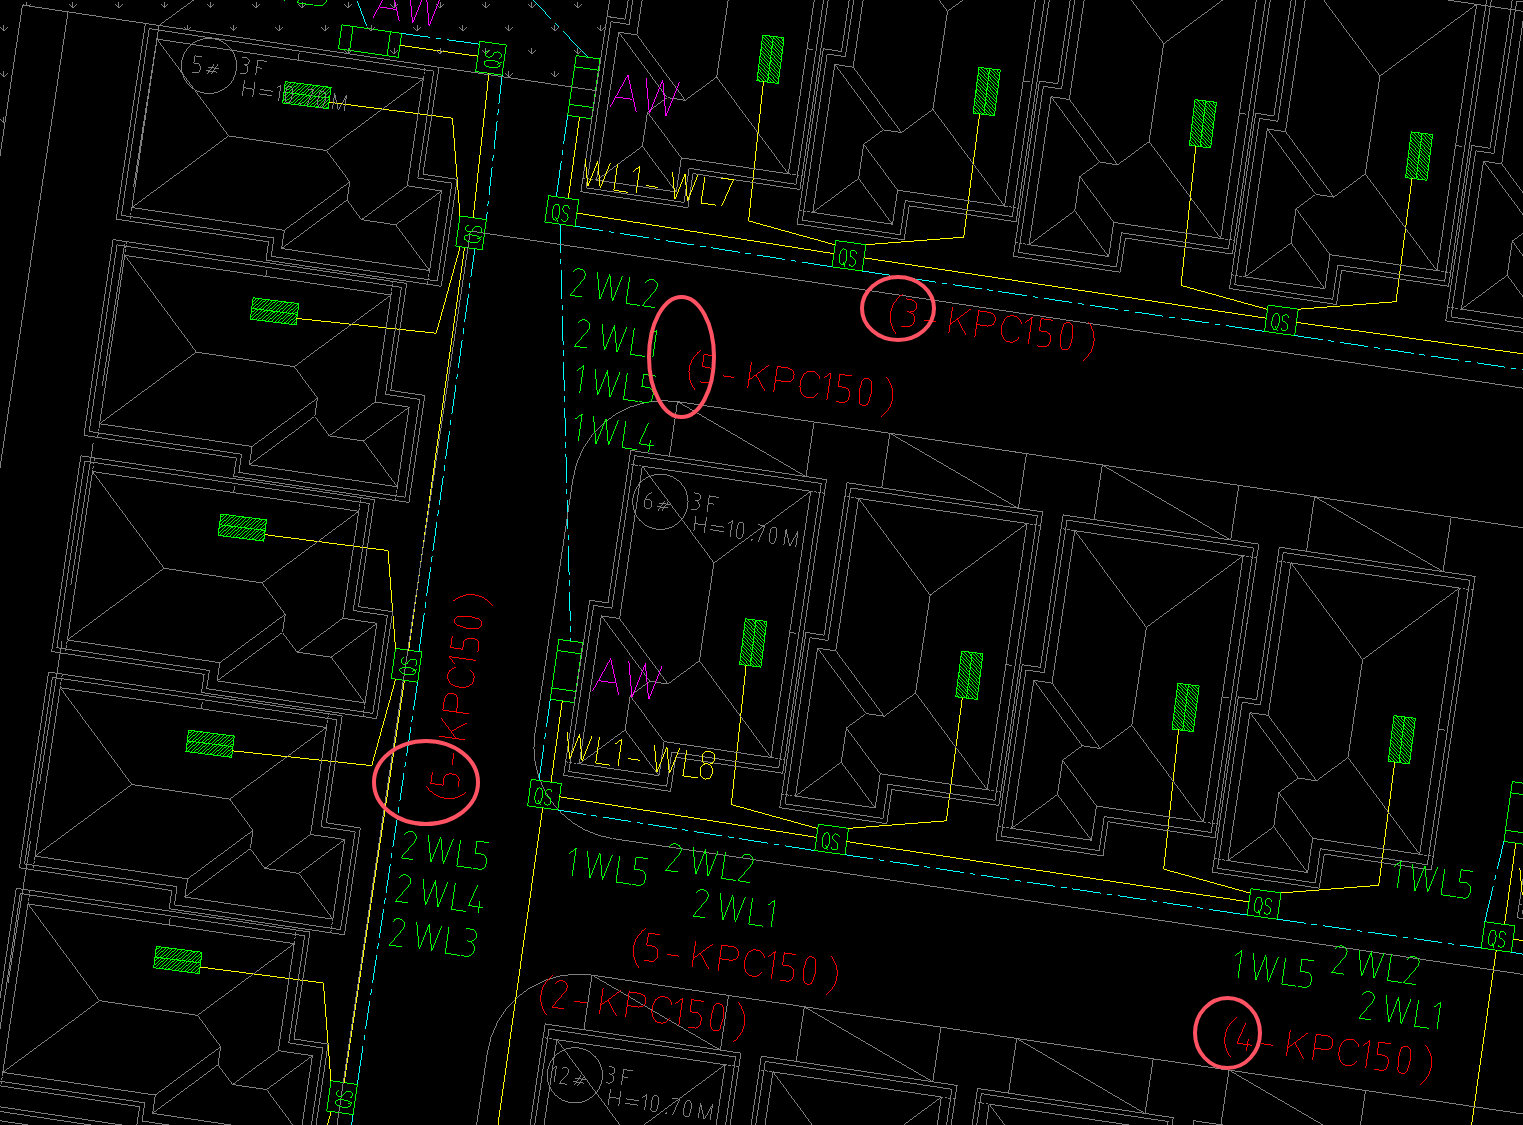Image resolution: width=1523 pixels, height=1125 pixels.
Task: Select (5-KPC150) text directly above (2-KPC150)
Action: (x=735, y=960)
